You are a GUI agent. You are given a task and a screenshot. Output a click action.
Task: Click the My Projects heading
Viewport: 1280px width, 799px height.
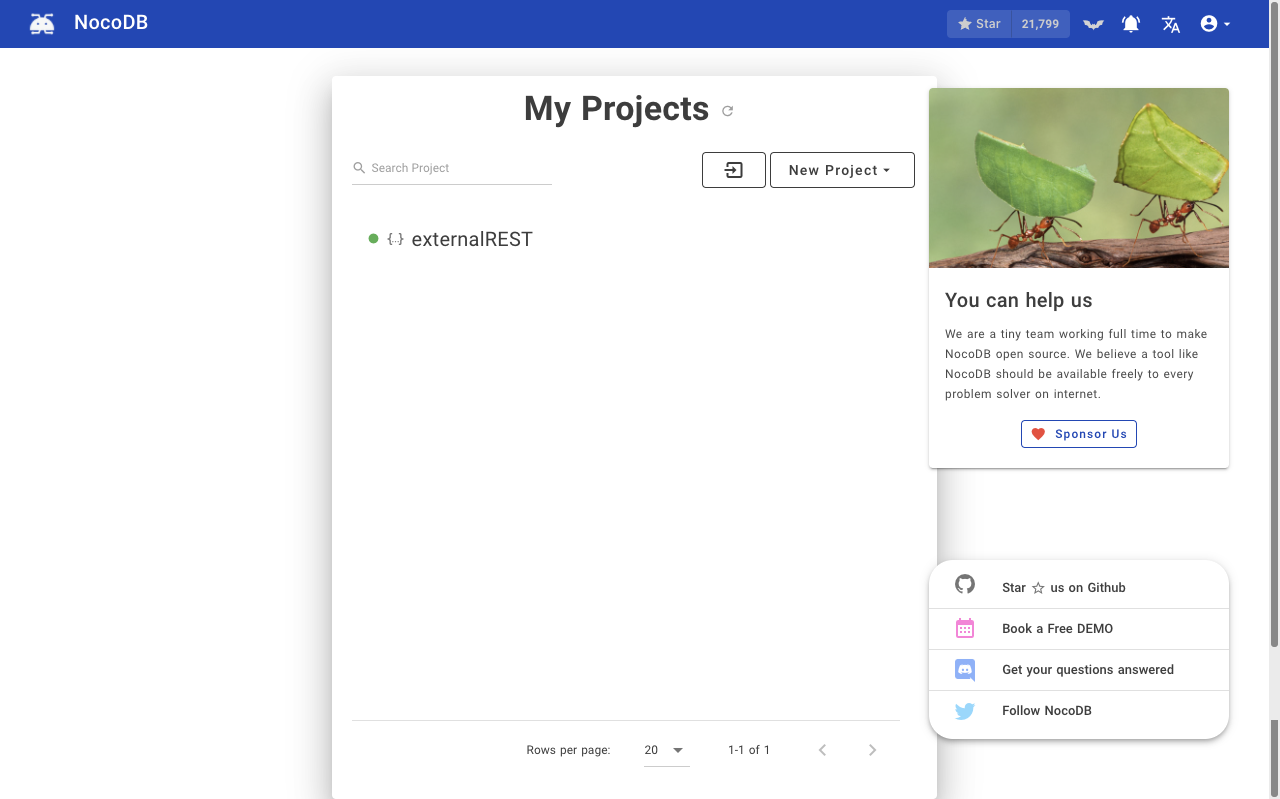tap(616, 108)
